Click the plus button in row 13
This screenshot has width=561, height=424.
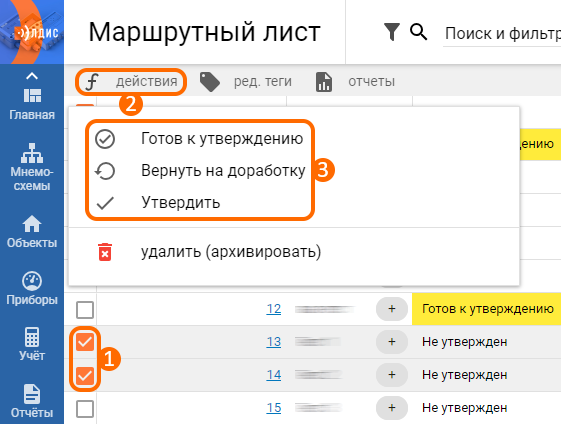[x=392, y=342]
